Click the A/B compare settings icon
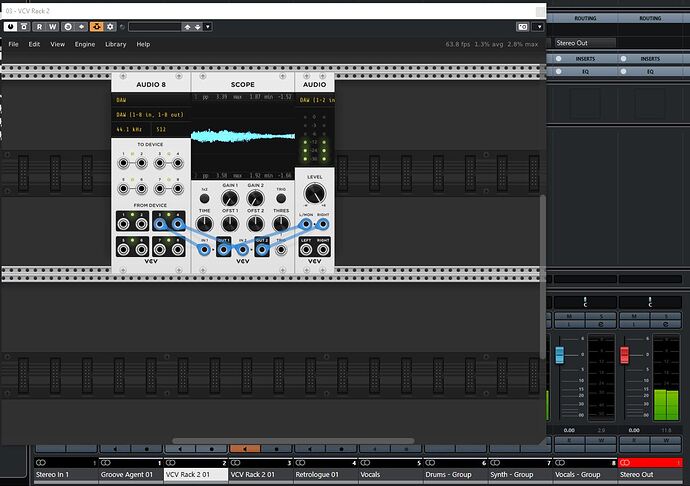The image size is (690, 486). pos(68,27)
